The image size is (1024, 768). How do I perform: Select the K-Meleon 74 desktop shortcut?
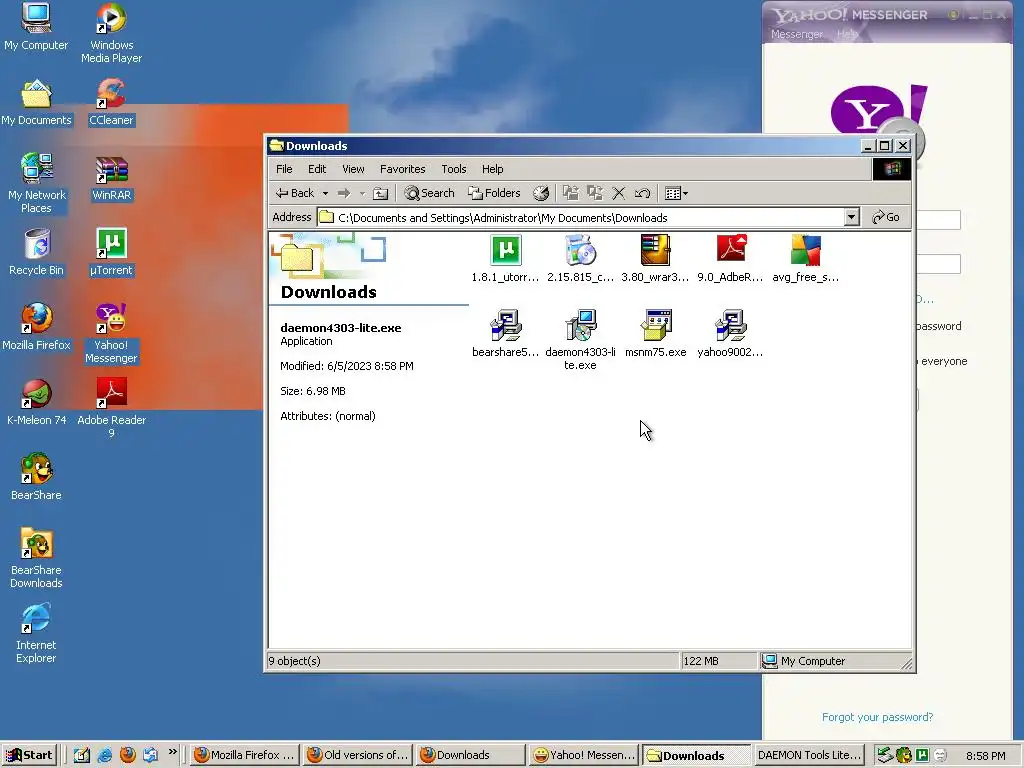[x=37, y=402]
